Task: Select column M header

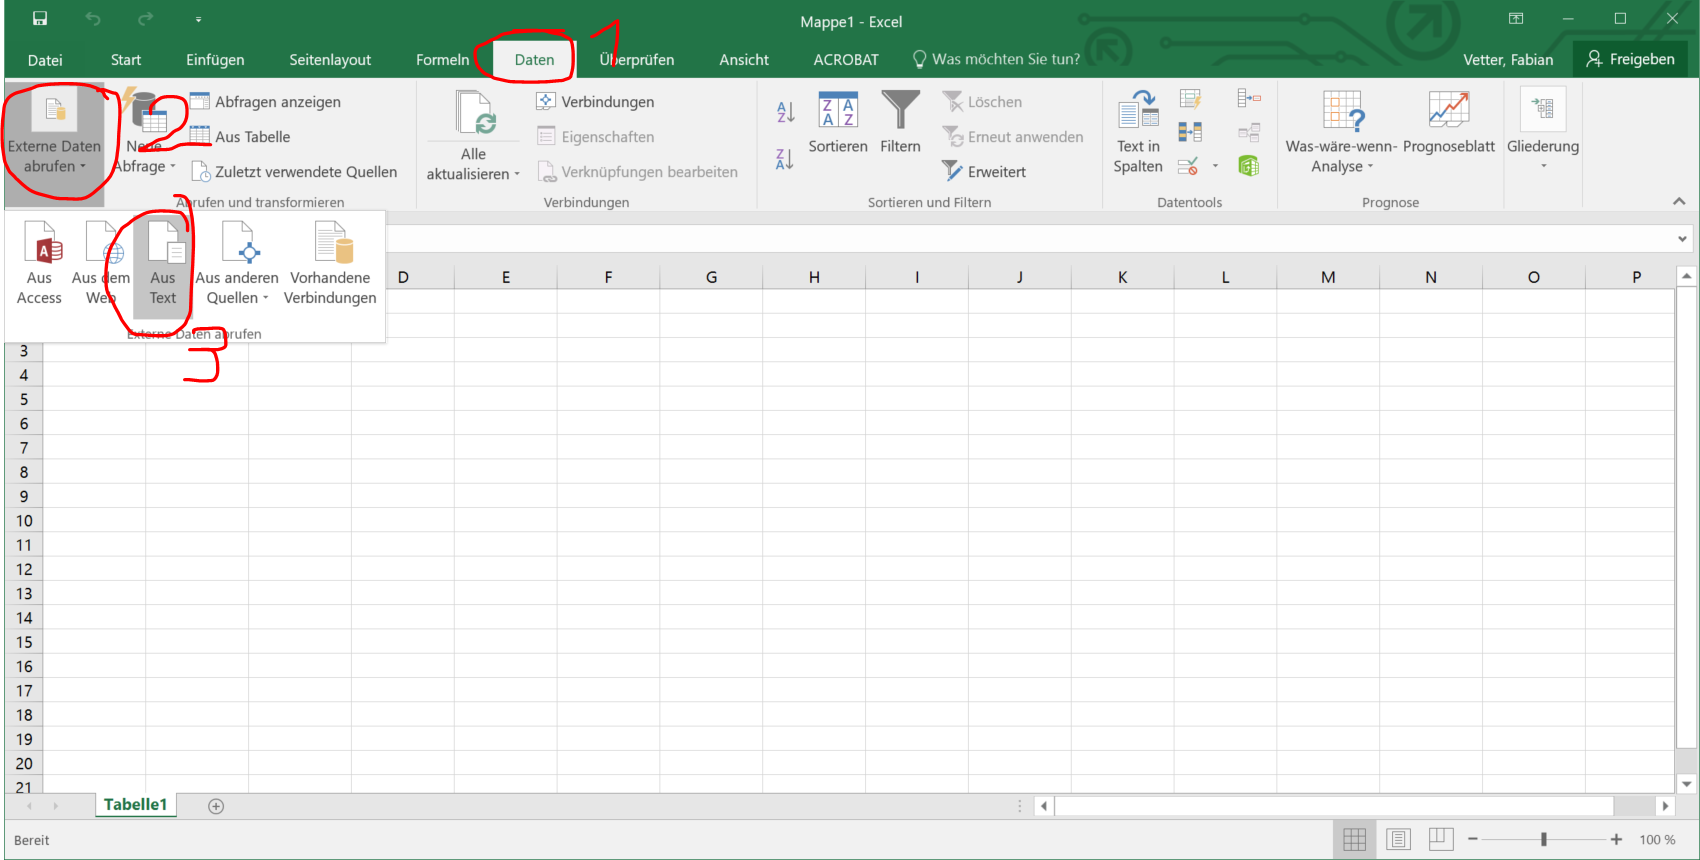Action: [x=1328, y=277]
